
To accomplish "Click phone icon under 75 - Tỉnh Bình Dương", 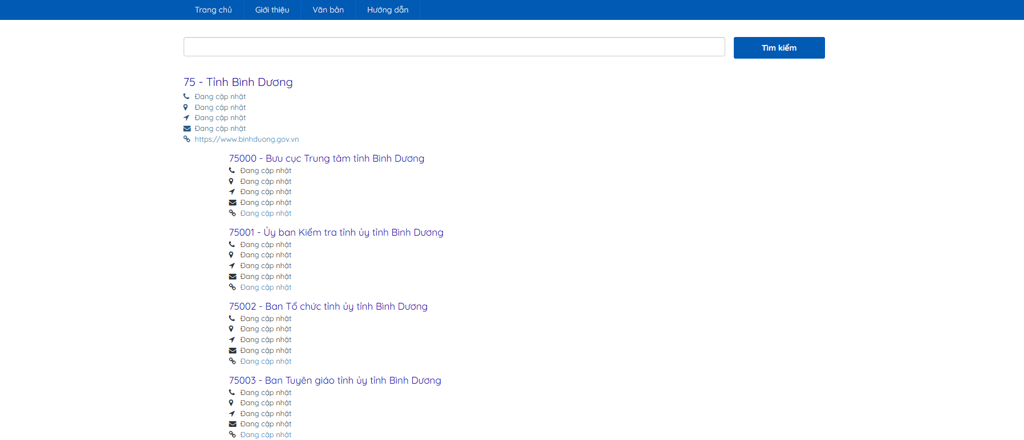I will point(186,97).
